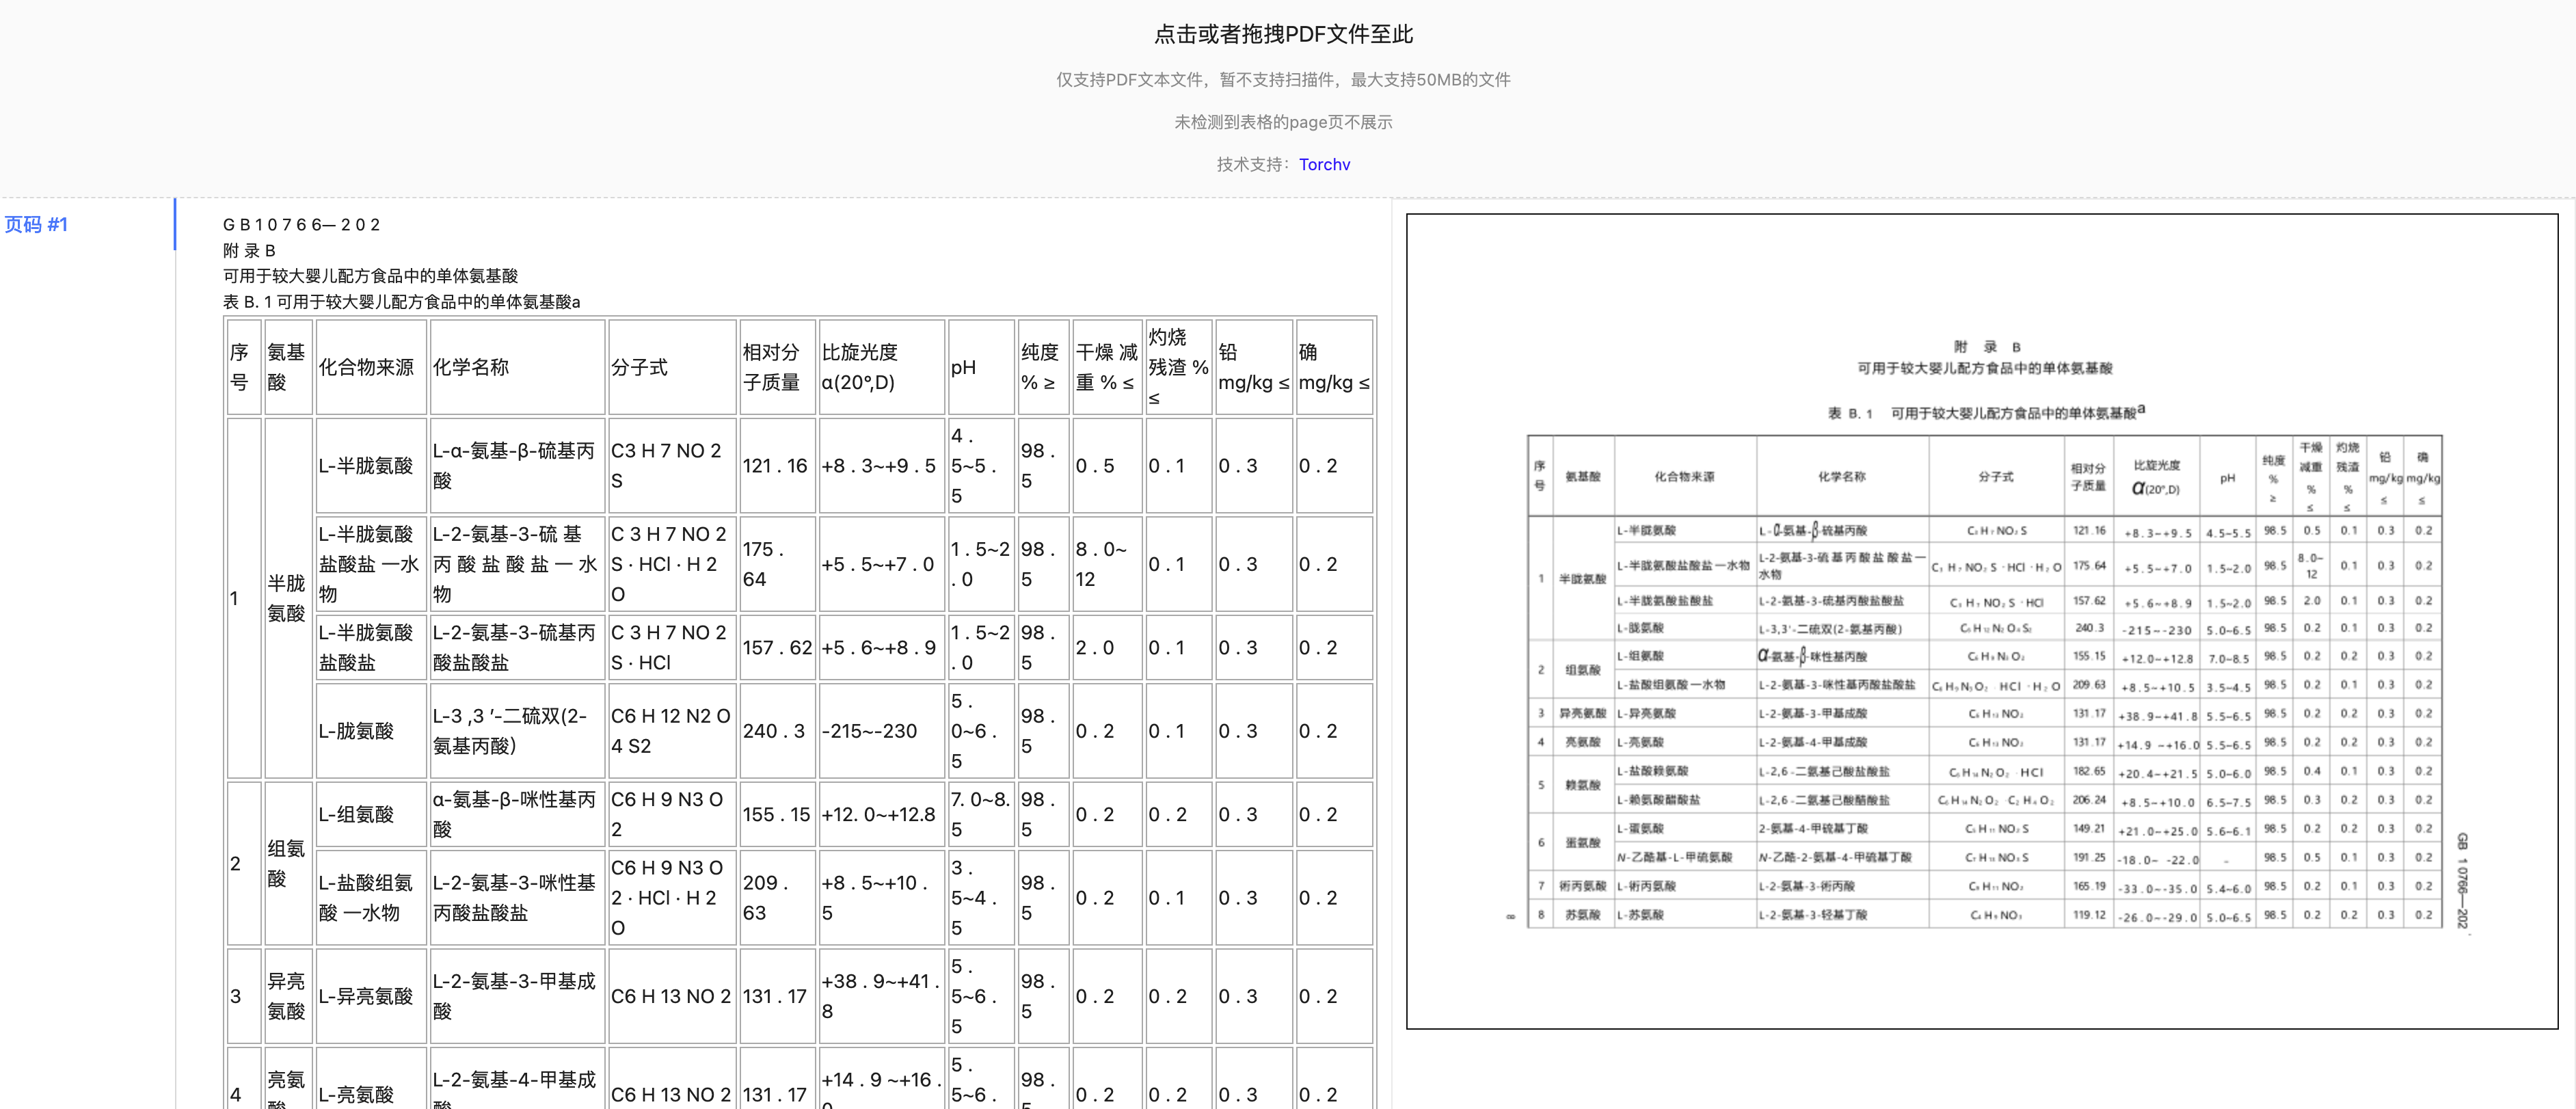Click the PDF upload drop area heading
The width and height of the screenshot is (2576, 1109).
1283,34
